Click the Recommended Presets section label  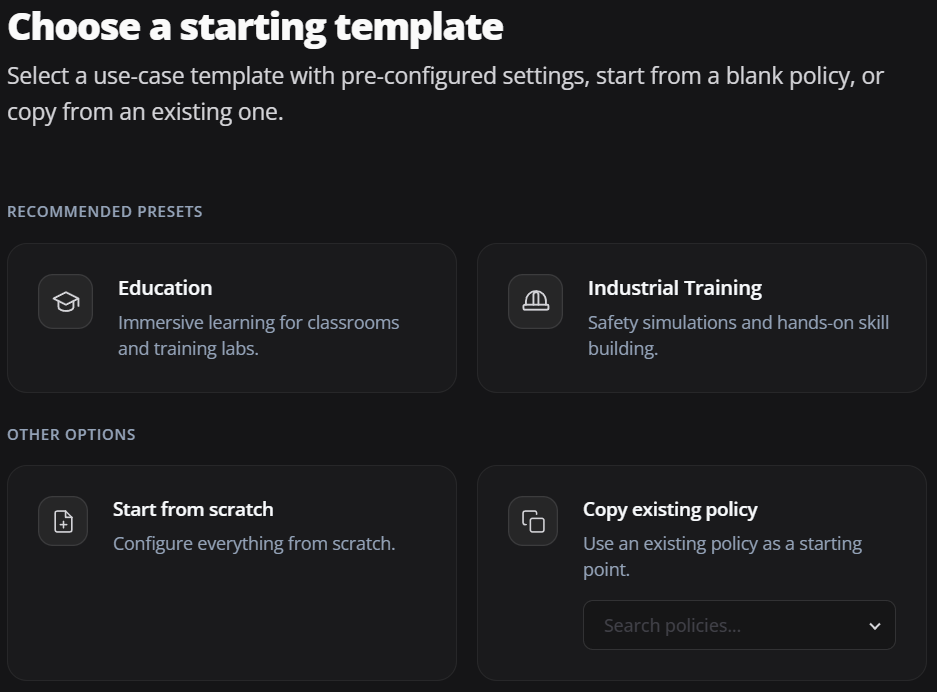coord(105,212)
